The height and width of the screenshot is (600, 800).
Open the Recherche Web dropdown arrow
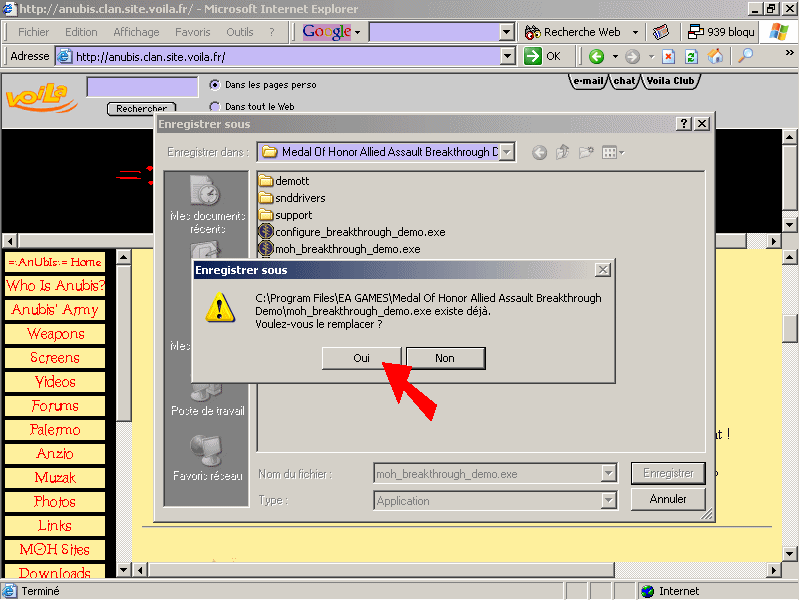(635, 32)
